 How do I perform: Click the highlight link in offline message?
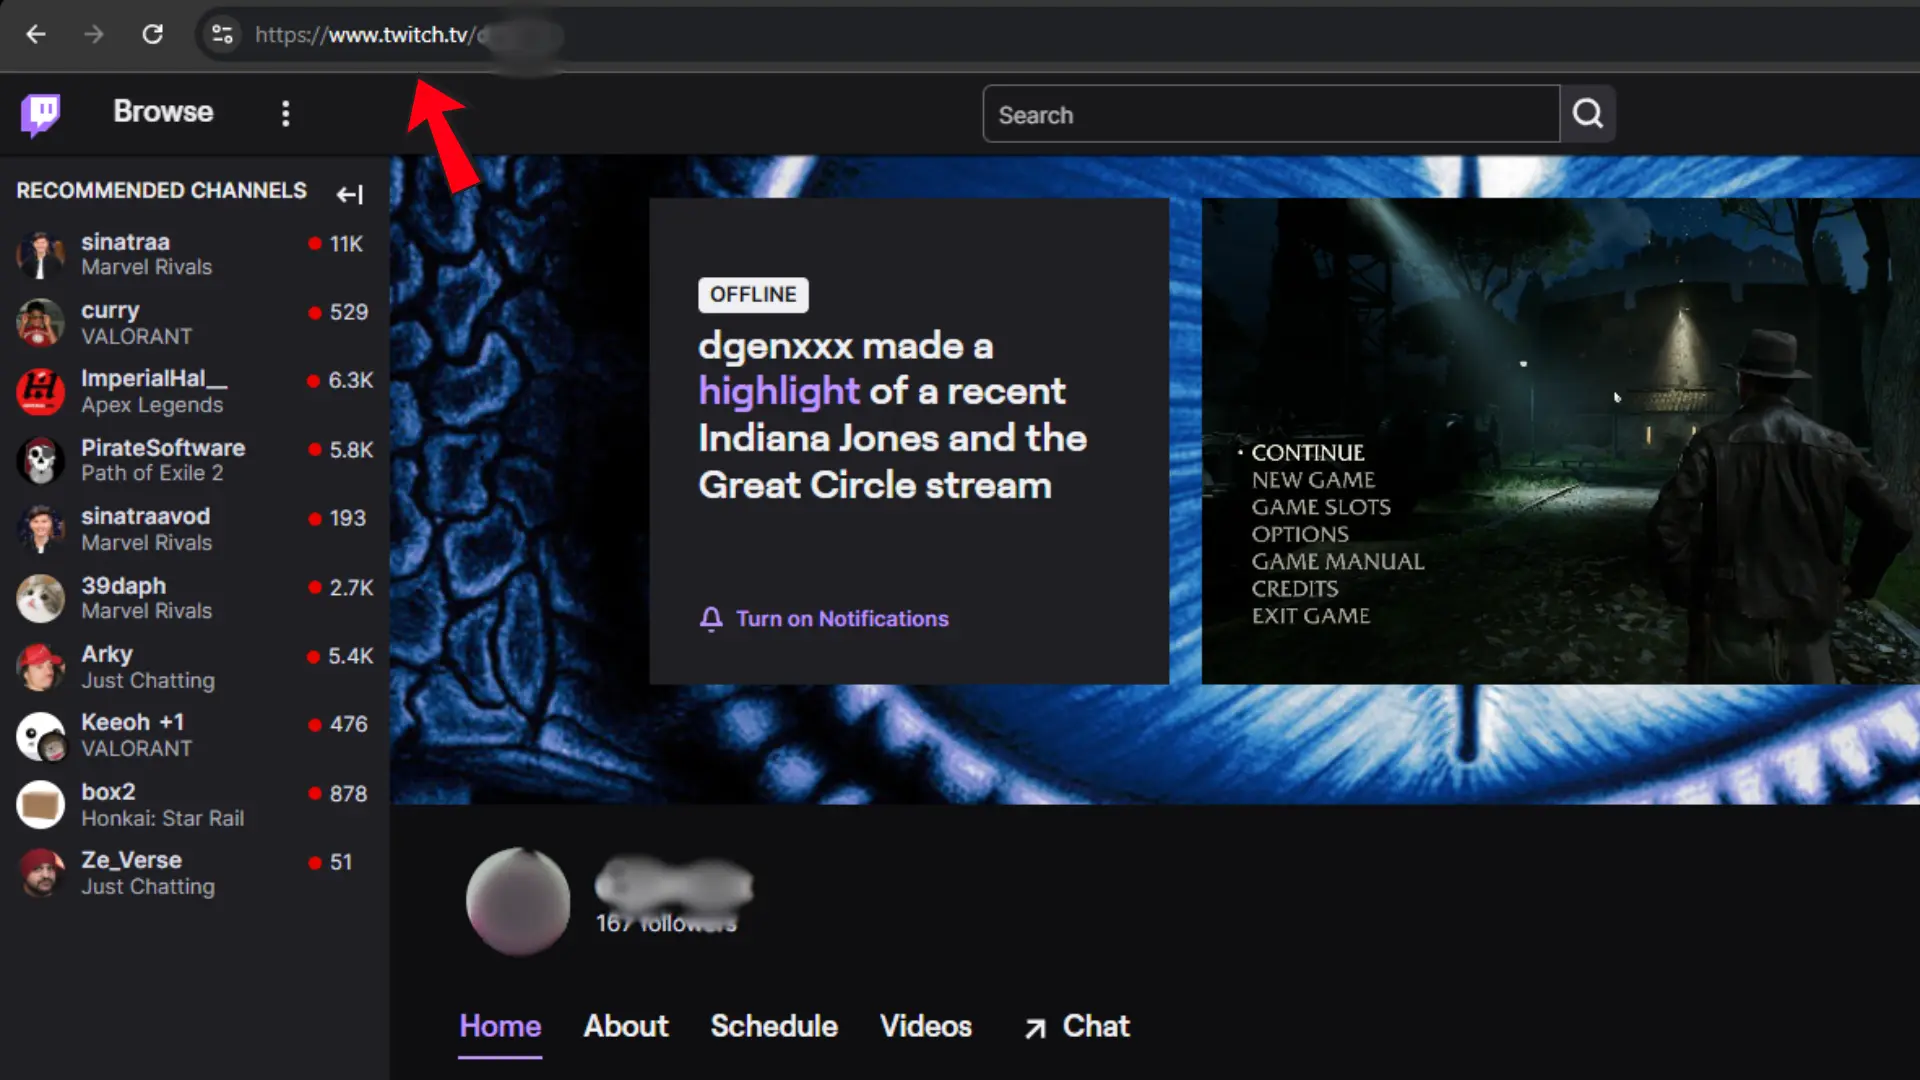click(x=779, y=391)
